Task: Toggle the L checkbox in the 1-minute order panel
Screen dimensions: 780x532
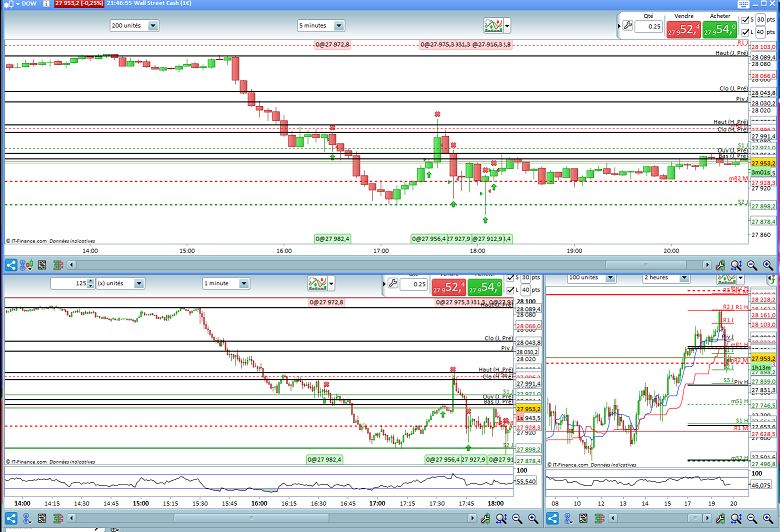Action: (510, 290)
